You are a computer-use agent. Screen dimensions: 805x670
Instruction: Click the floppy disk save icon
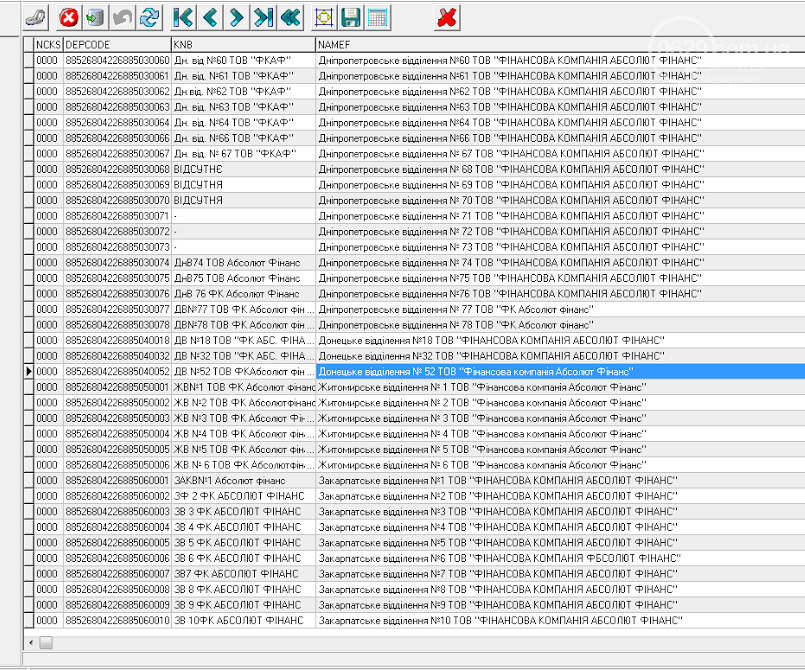[x=351, y=17]
